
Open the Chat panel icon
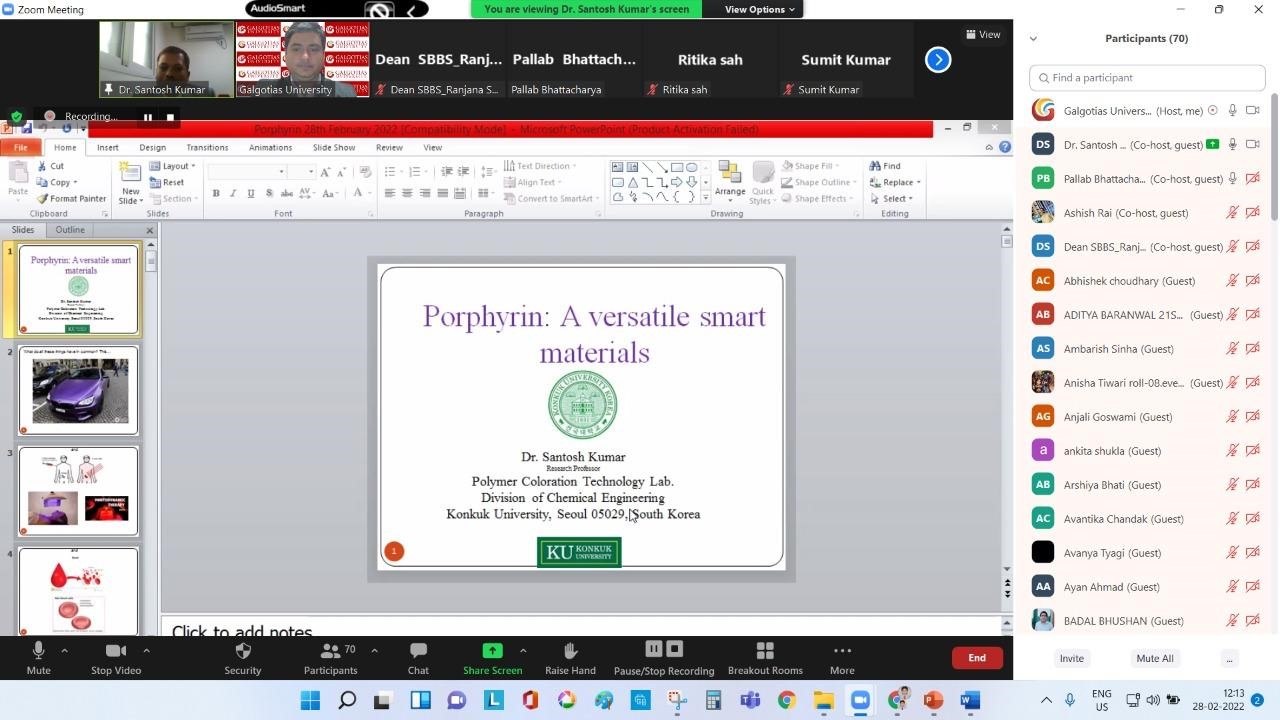(418, 651)
